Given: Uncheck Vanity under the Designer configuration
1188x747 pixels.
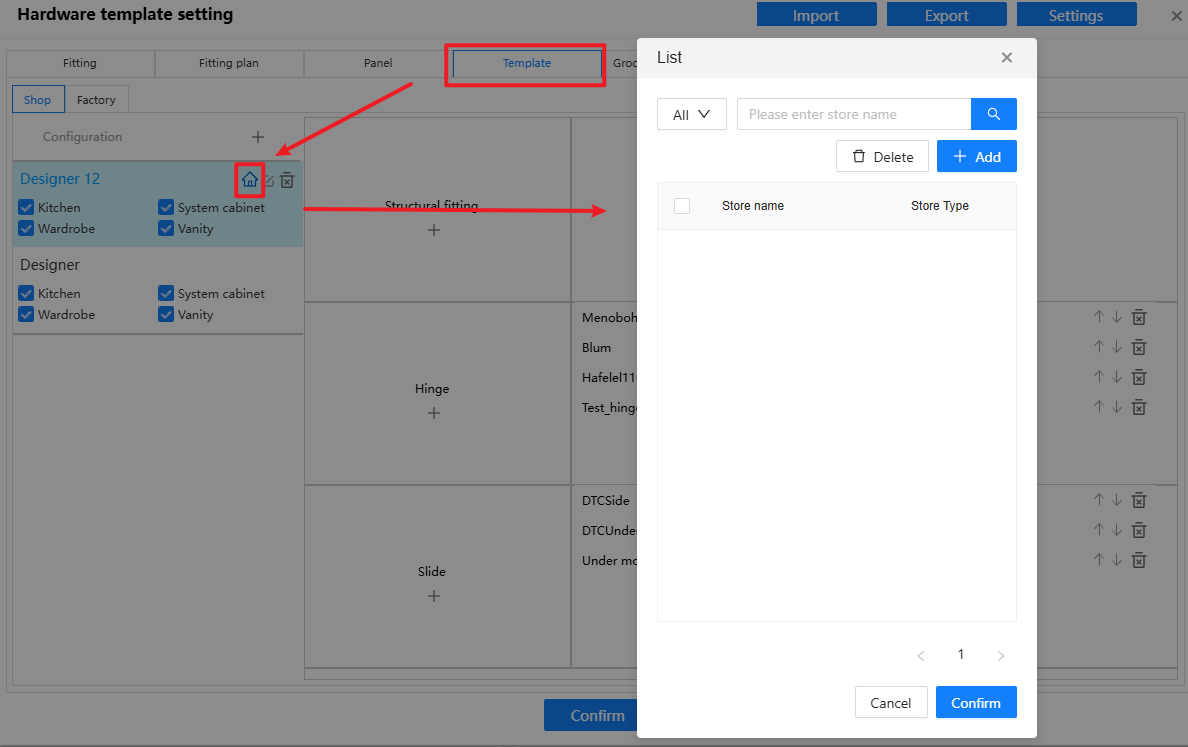Looking at the screenshot, I should [x=166, y=315].
